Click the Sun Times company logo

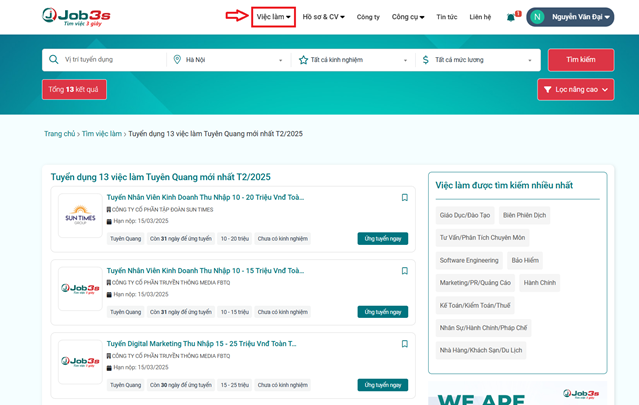(80, 217)
